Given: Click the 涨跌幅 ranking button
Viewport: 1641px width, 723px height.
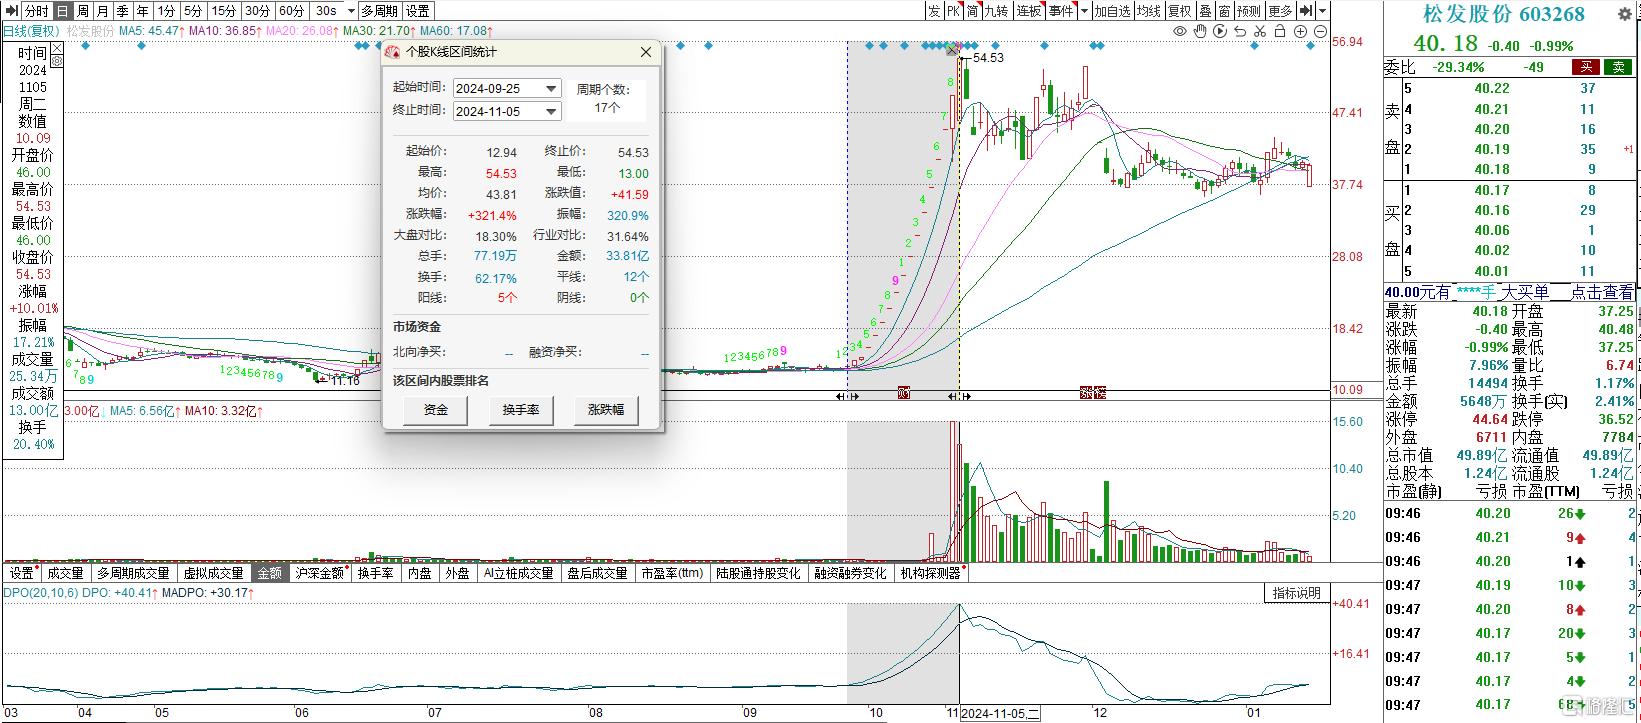Looking at the screenshot, I should (x=605, y=410).
